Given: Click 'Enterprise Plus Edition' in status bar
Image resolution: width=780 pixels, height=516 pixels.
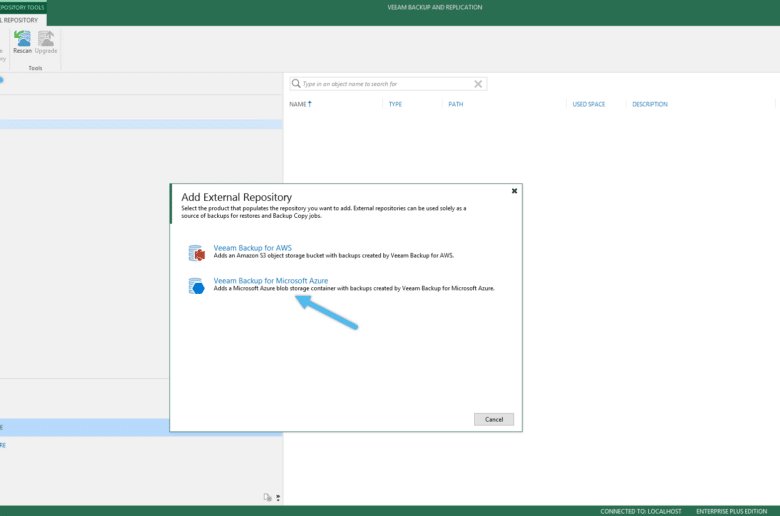Looking at the screenshot, I should tap(731, 511).
